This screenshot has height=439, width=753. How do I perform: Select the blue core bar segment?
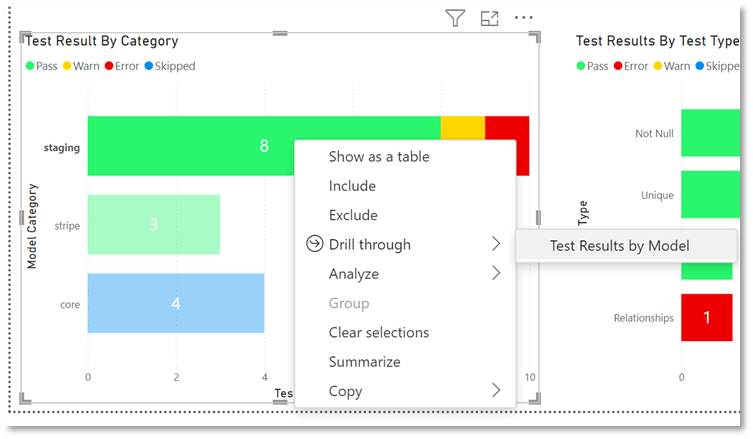[175, 303]
